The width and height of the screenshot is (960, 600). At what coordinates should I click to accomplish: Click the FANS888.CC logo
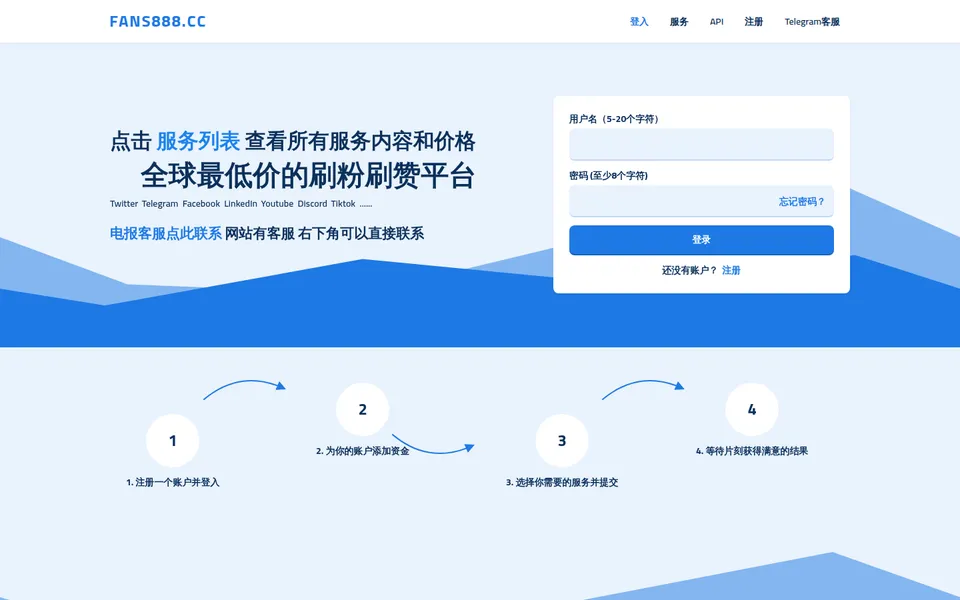[x=157, y=21]
